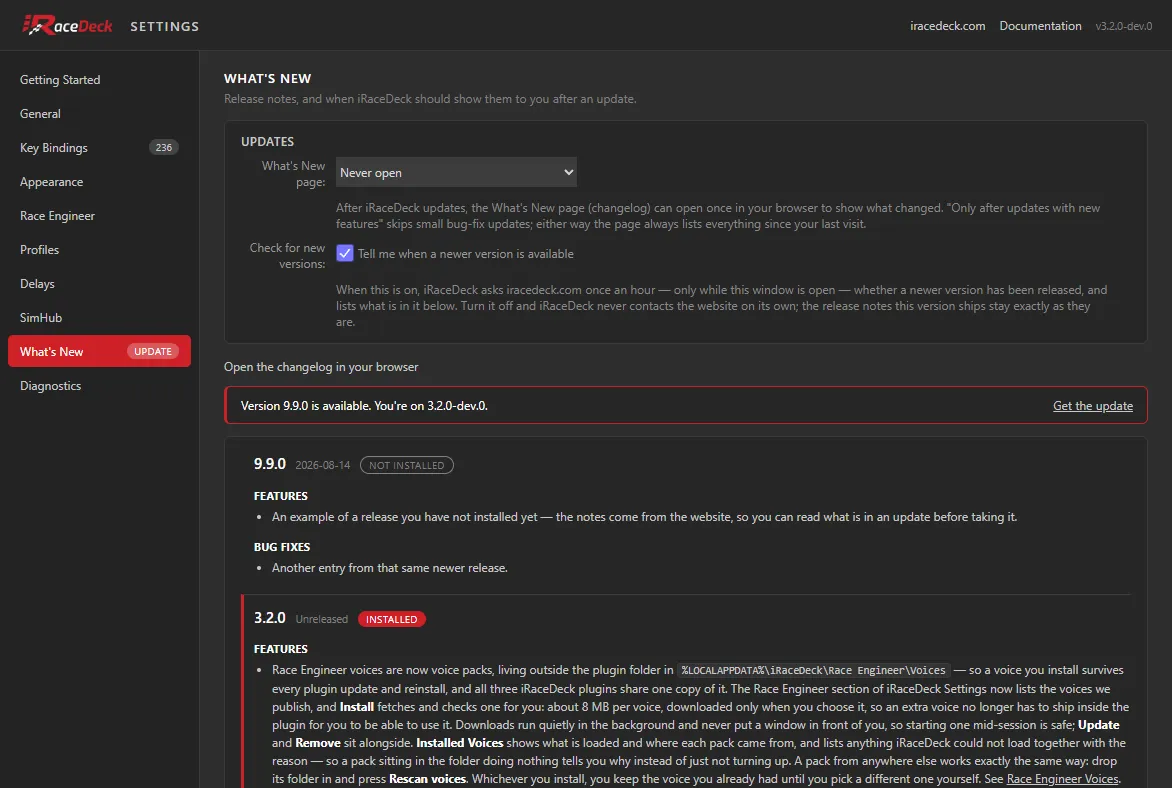Click the FEATURES heading under 3.2.0
Viewport: 1172px width, 788px height.
coord(280,649)
